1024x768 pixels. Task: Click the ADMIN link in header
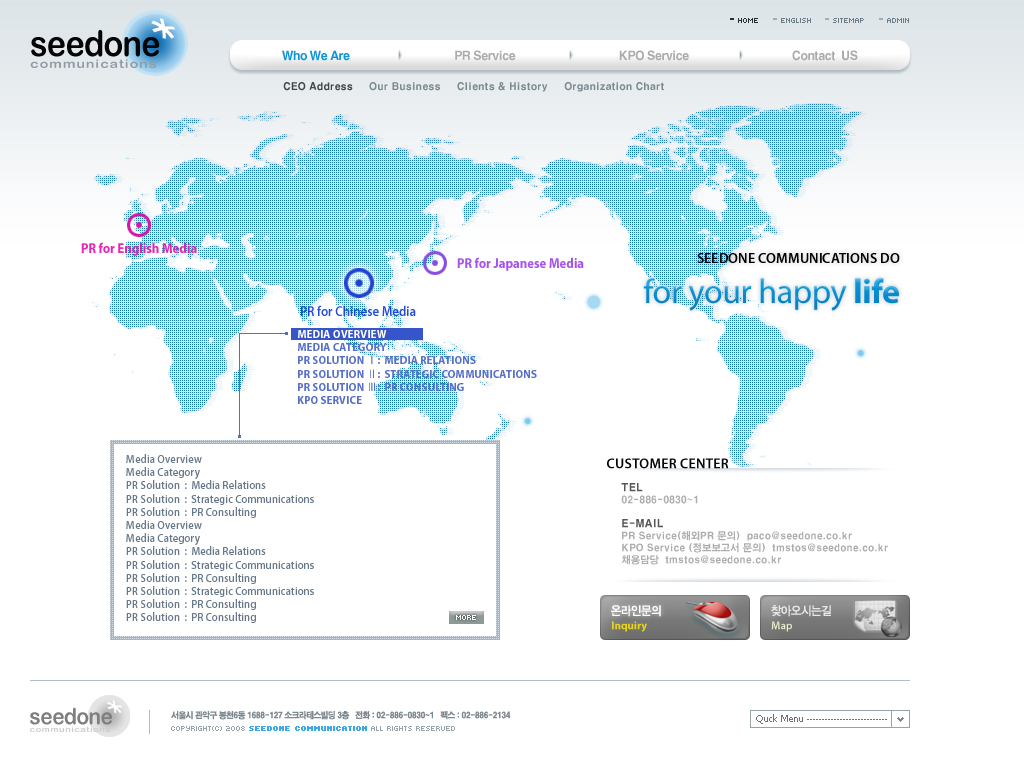click(x=897, y=20)
